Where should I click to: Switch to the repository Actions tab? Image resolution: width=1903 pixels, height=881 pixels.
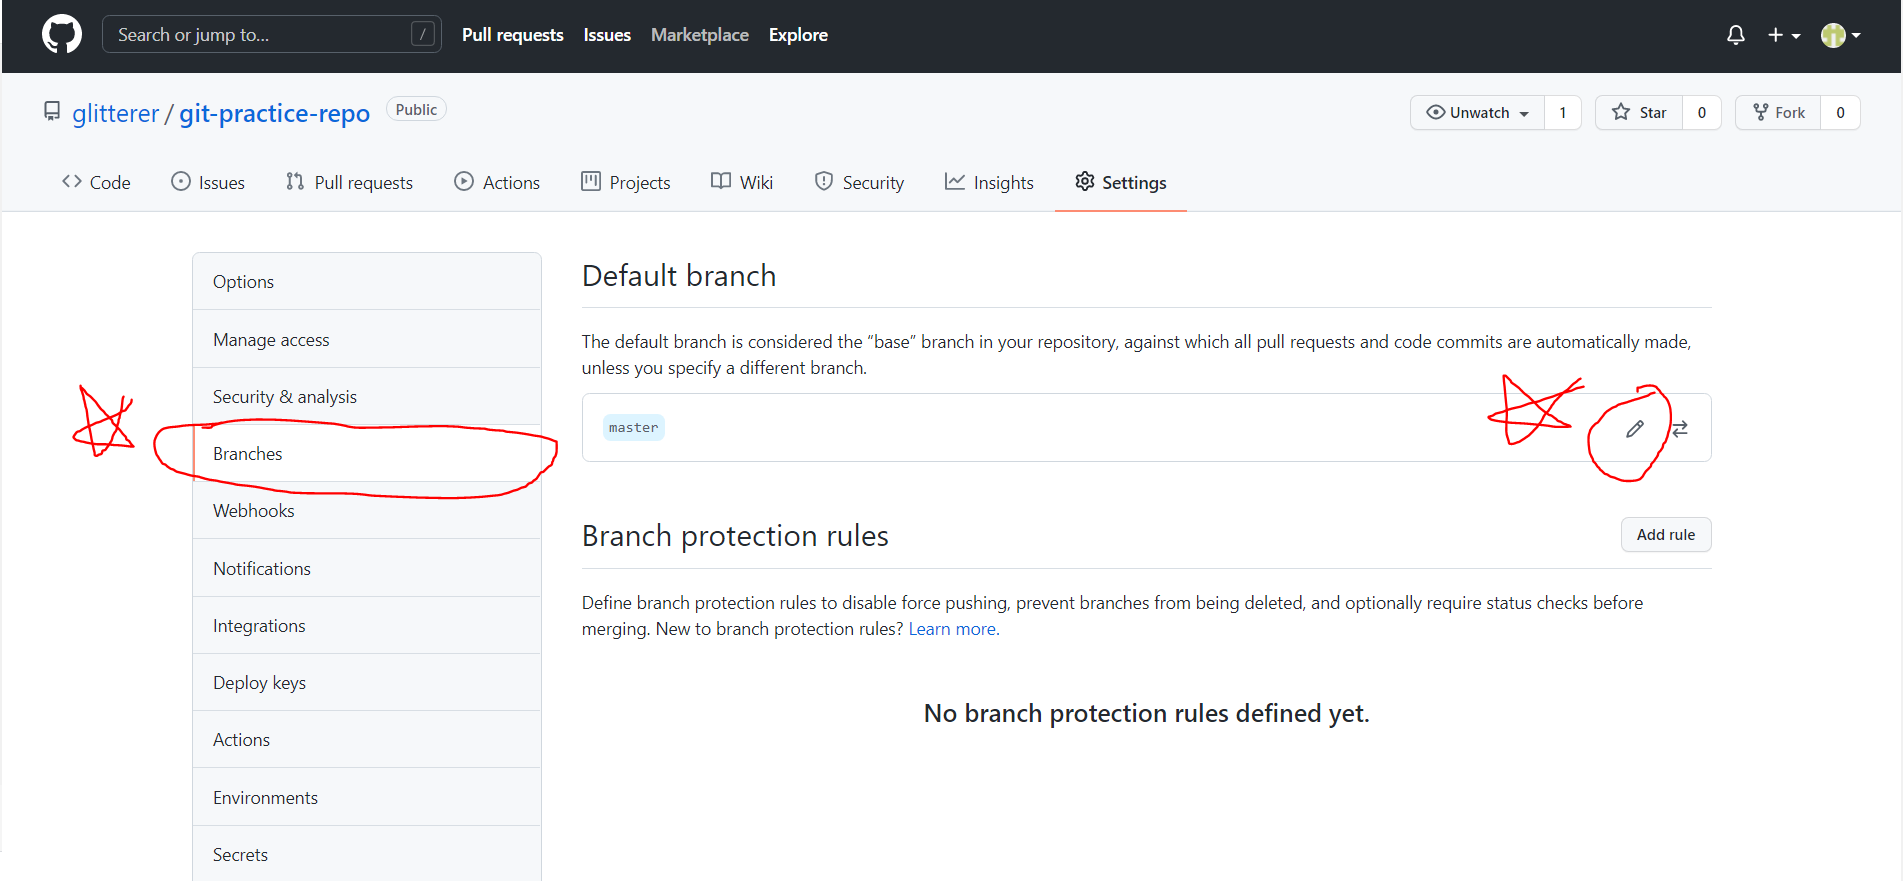click(x=497, y=182)
